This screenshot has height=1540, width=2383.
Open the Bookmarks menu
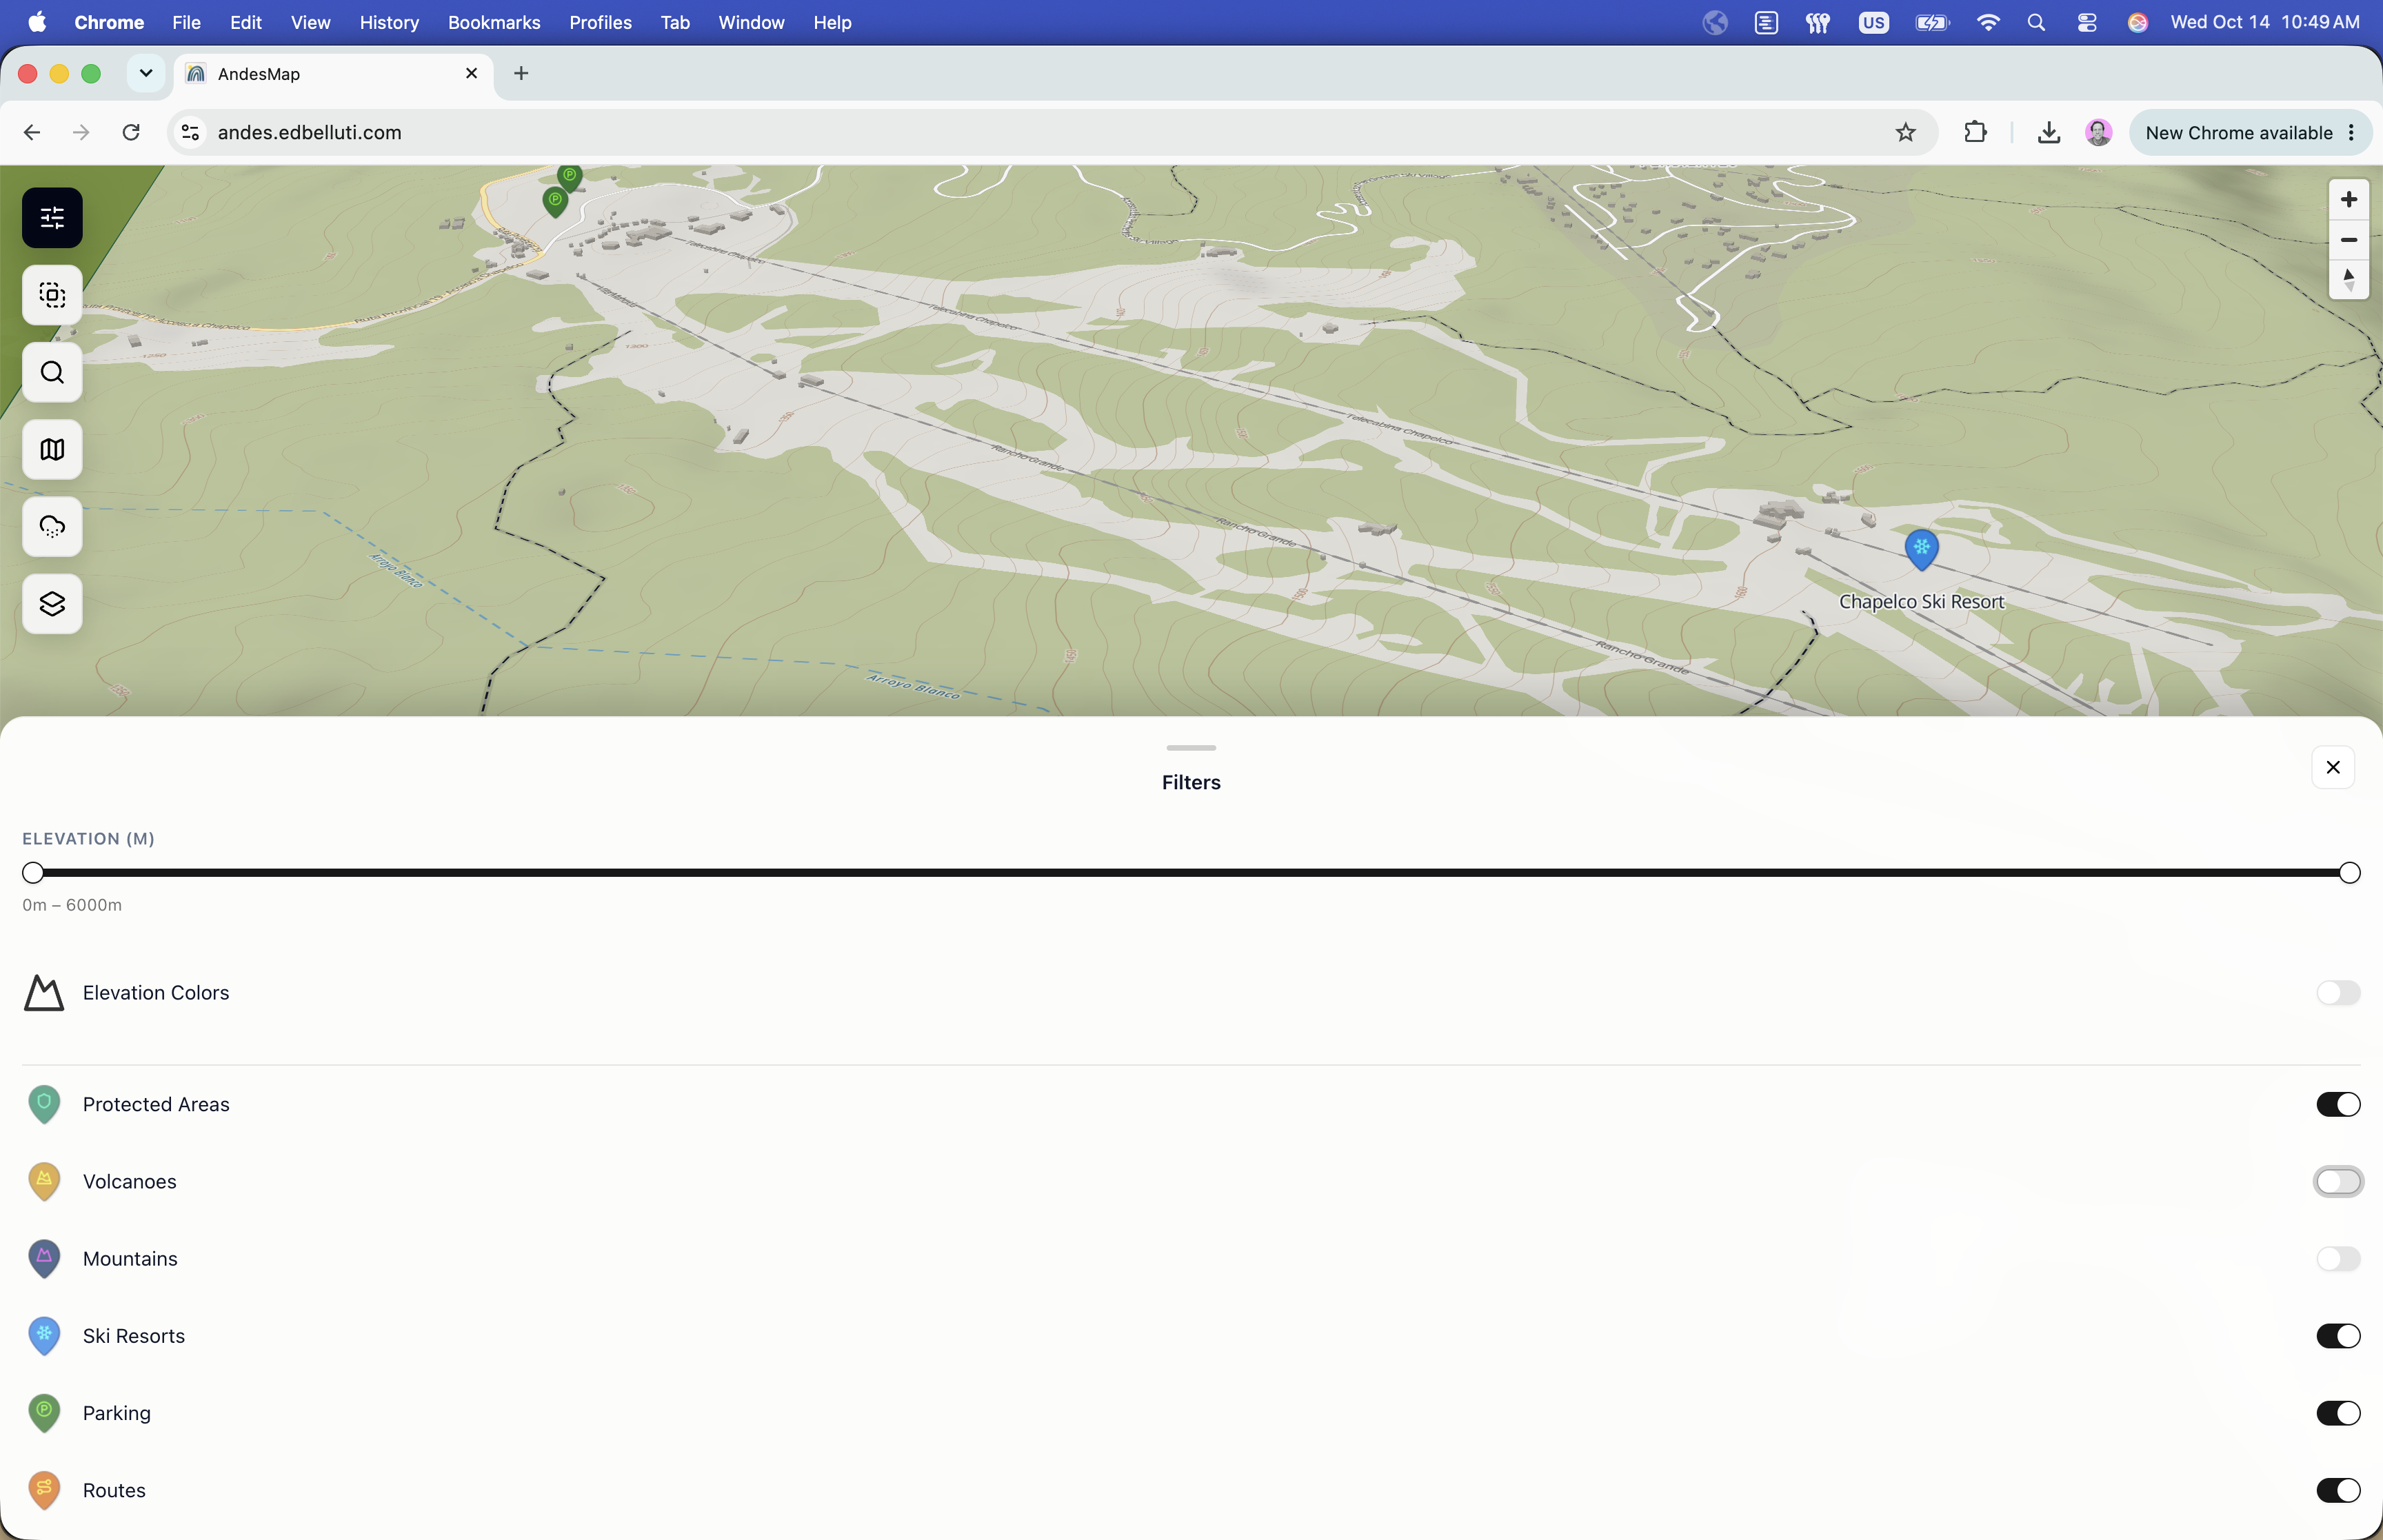(x=494, y=22)
